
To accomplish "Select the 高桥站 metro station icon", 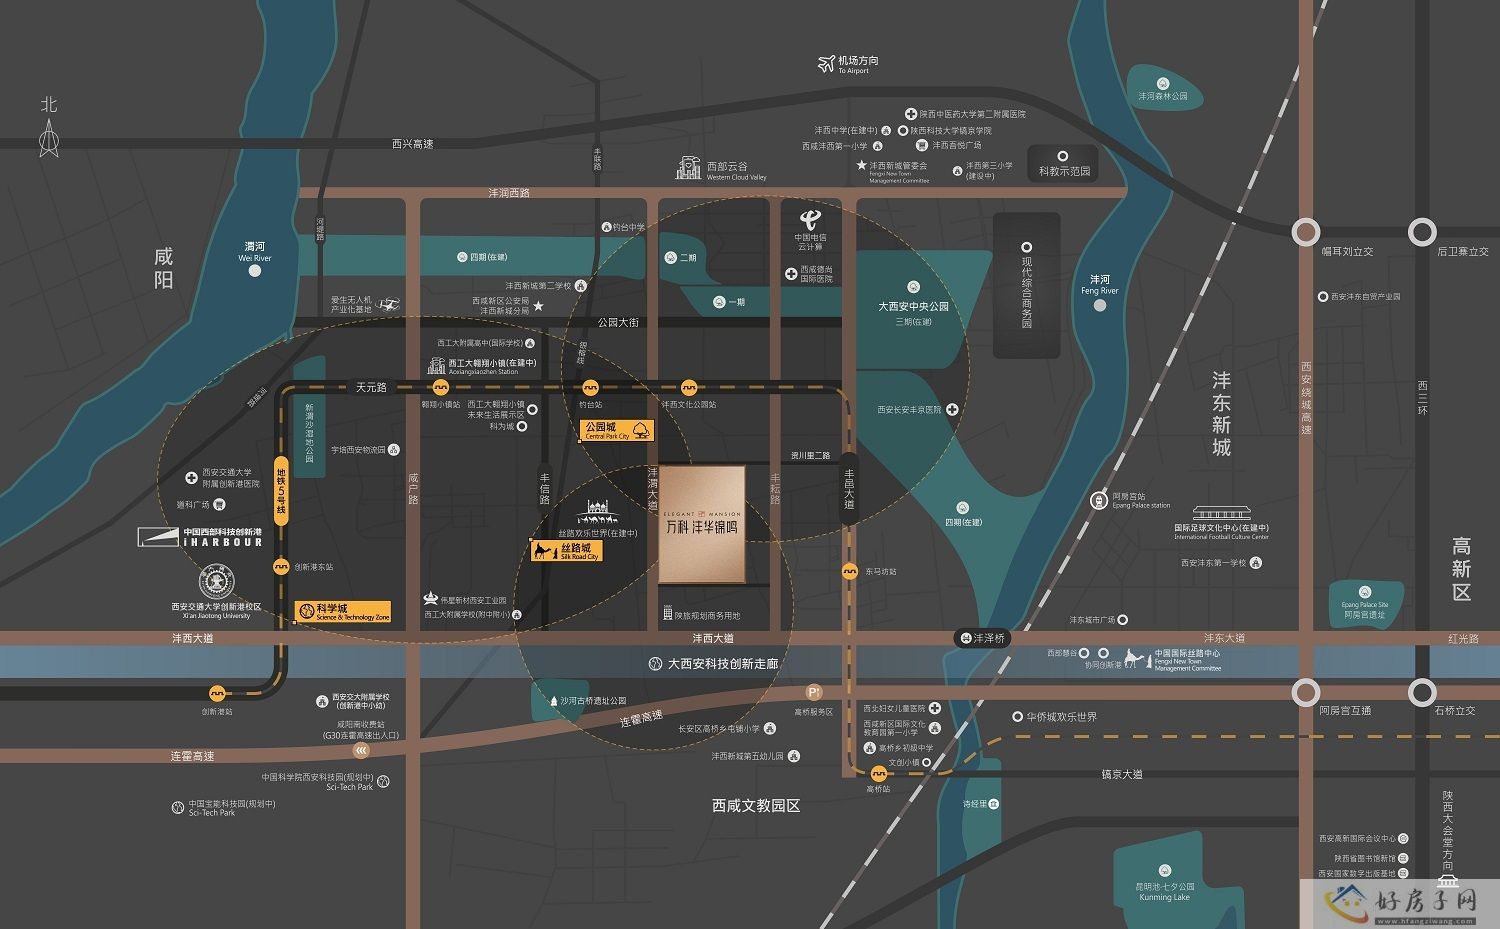I will (878, 773).
